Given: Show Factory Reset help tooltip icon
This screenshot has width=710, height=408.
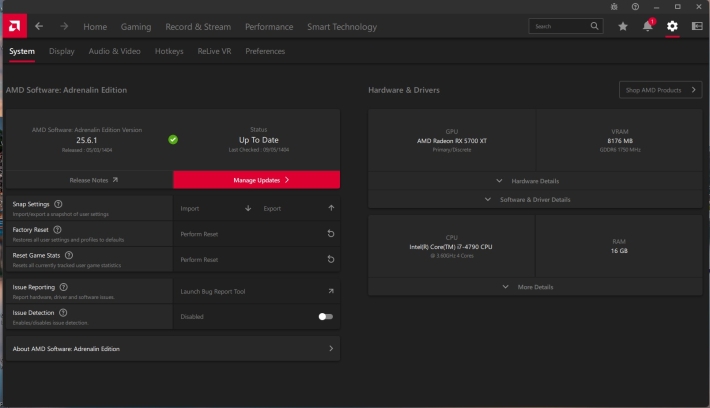Looking at the screenshot, I should coord(57,230).
